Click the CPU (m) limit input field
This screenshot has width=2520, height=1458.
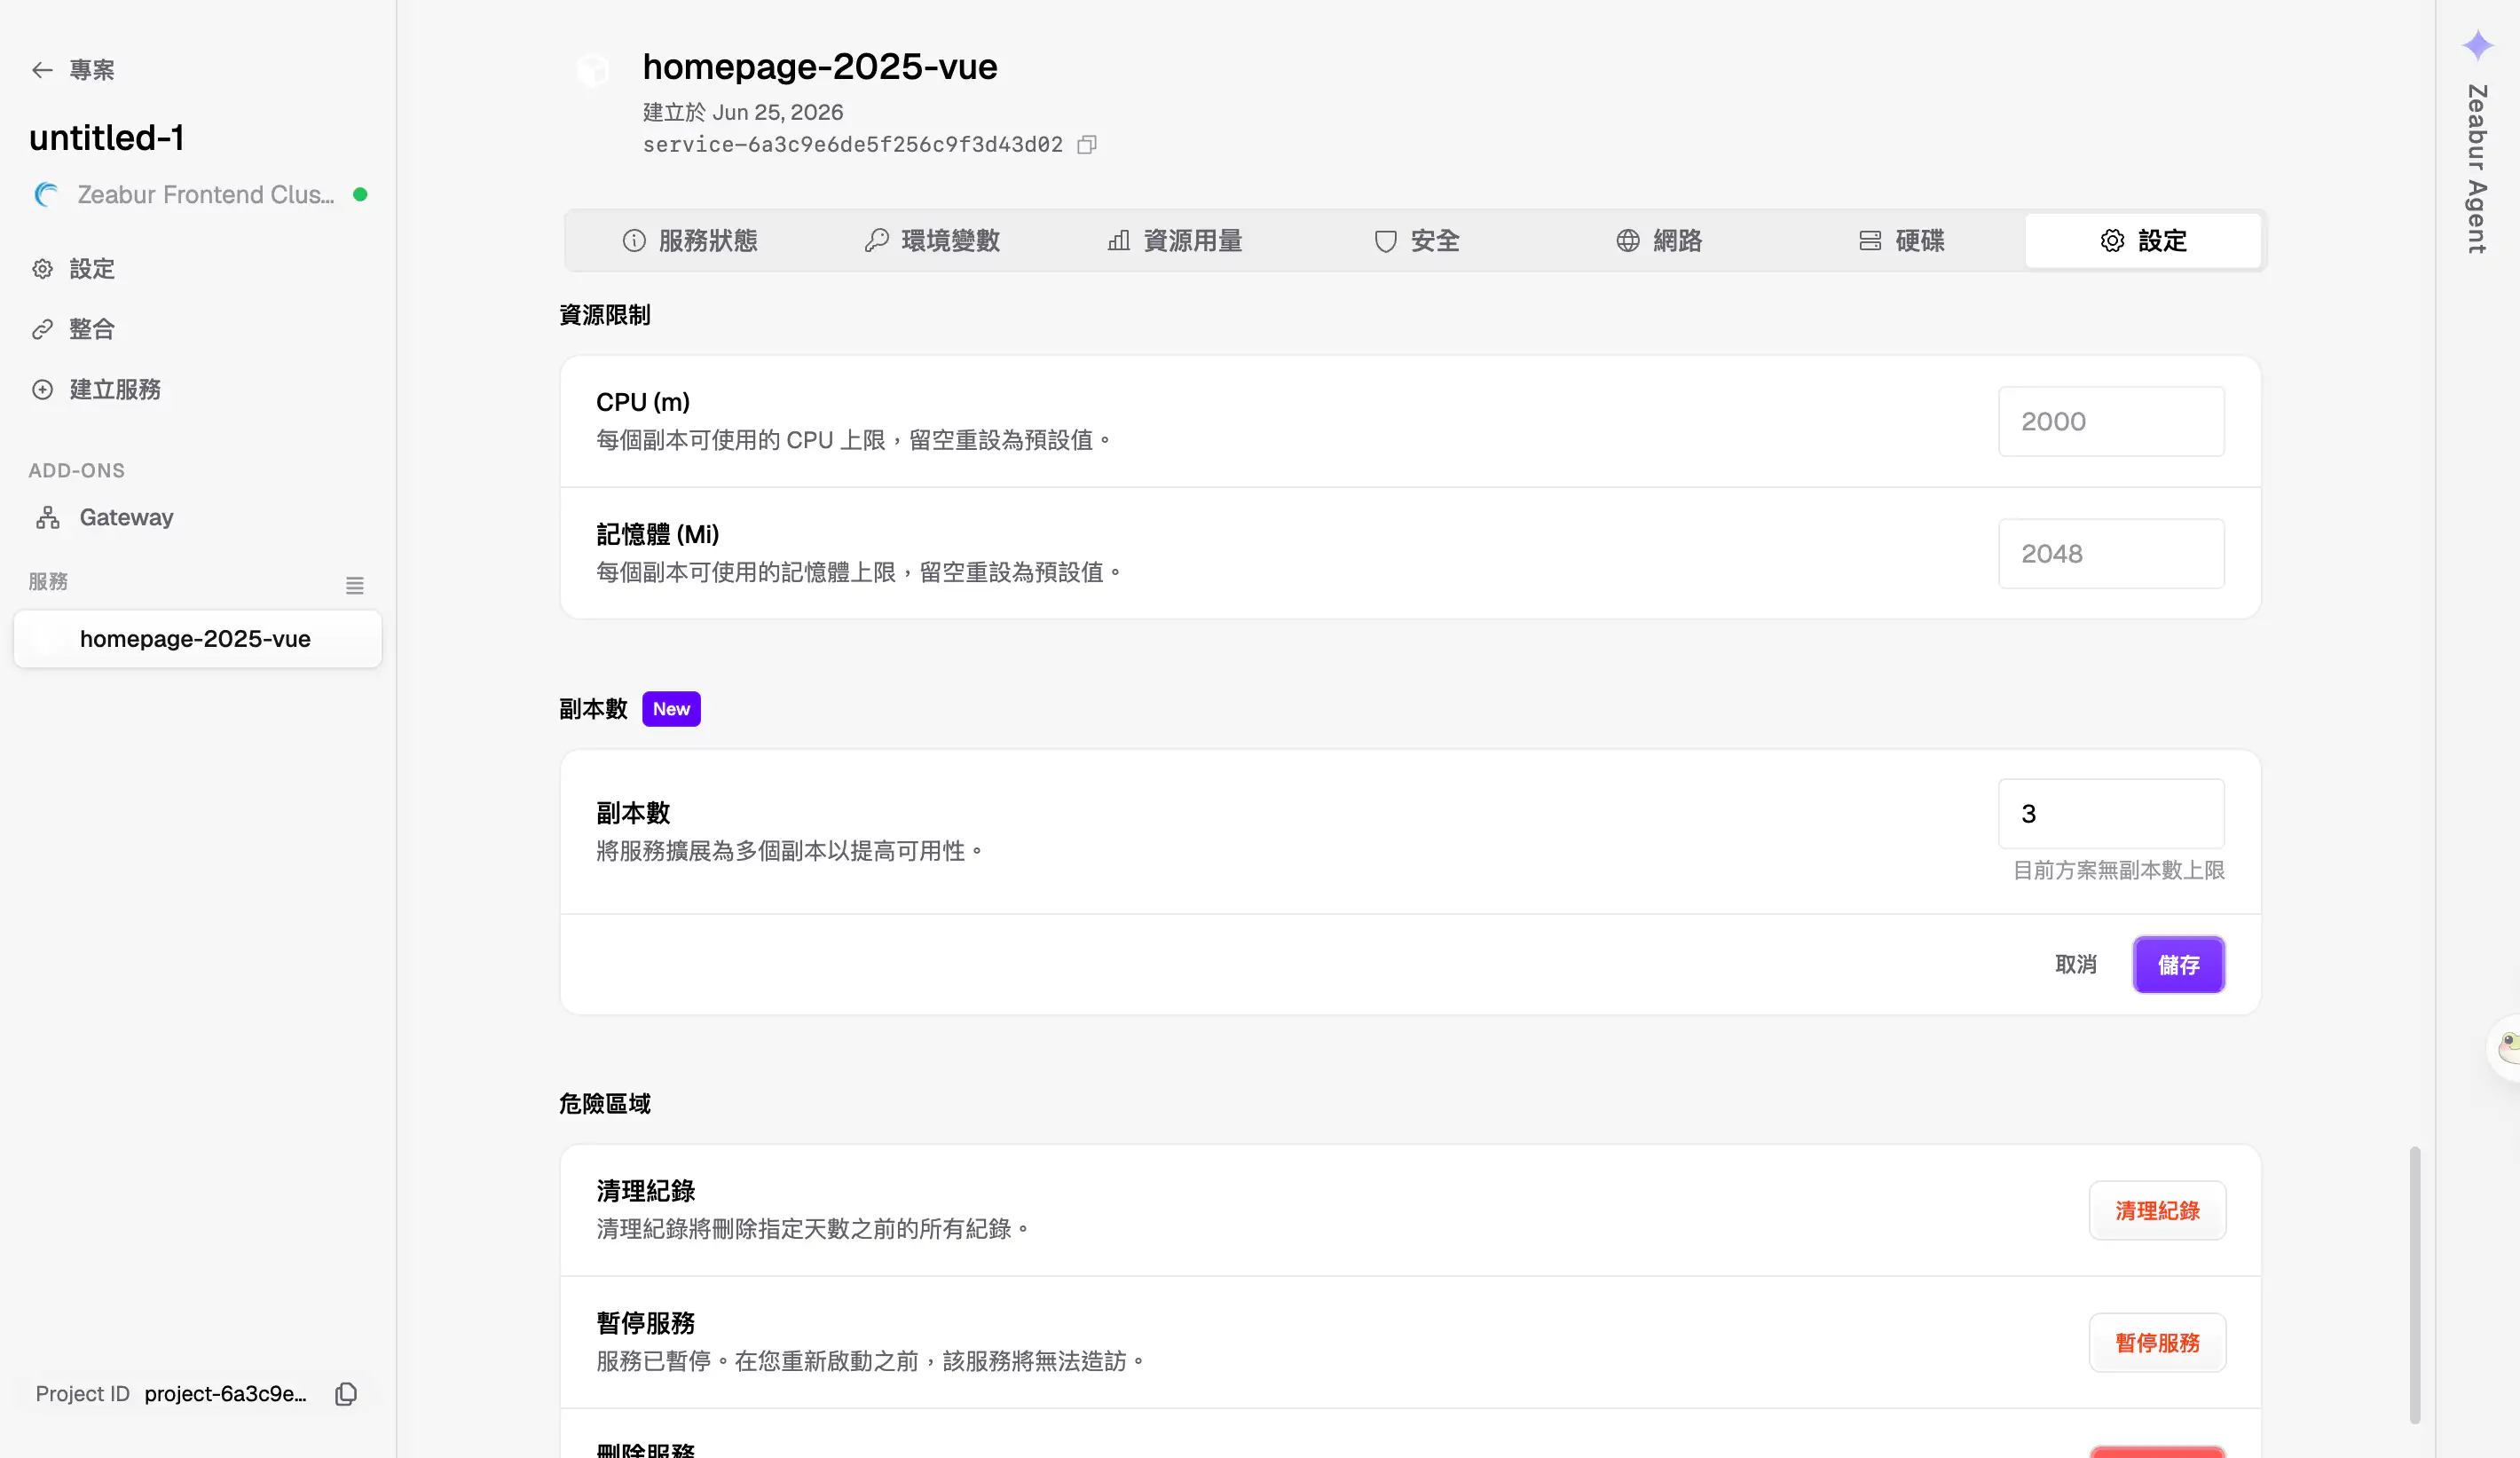(x=2111, y=422)
